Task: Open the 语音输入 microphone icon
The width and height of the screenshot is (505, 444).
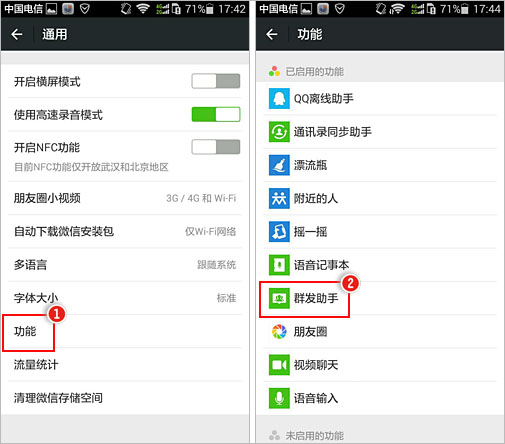Action: click(x=279, y=398)
